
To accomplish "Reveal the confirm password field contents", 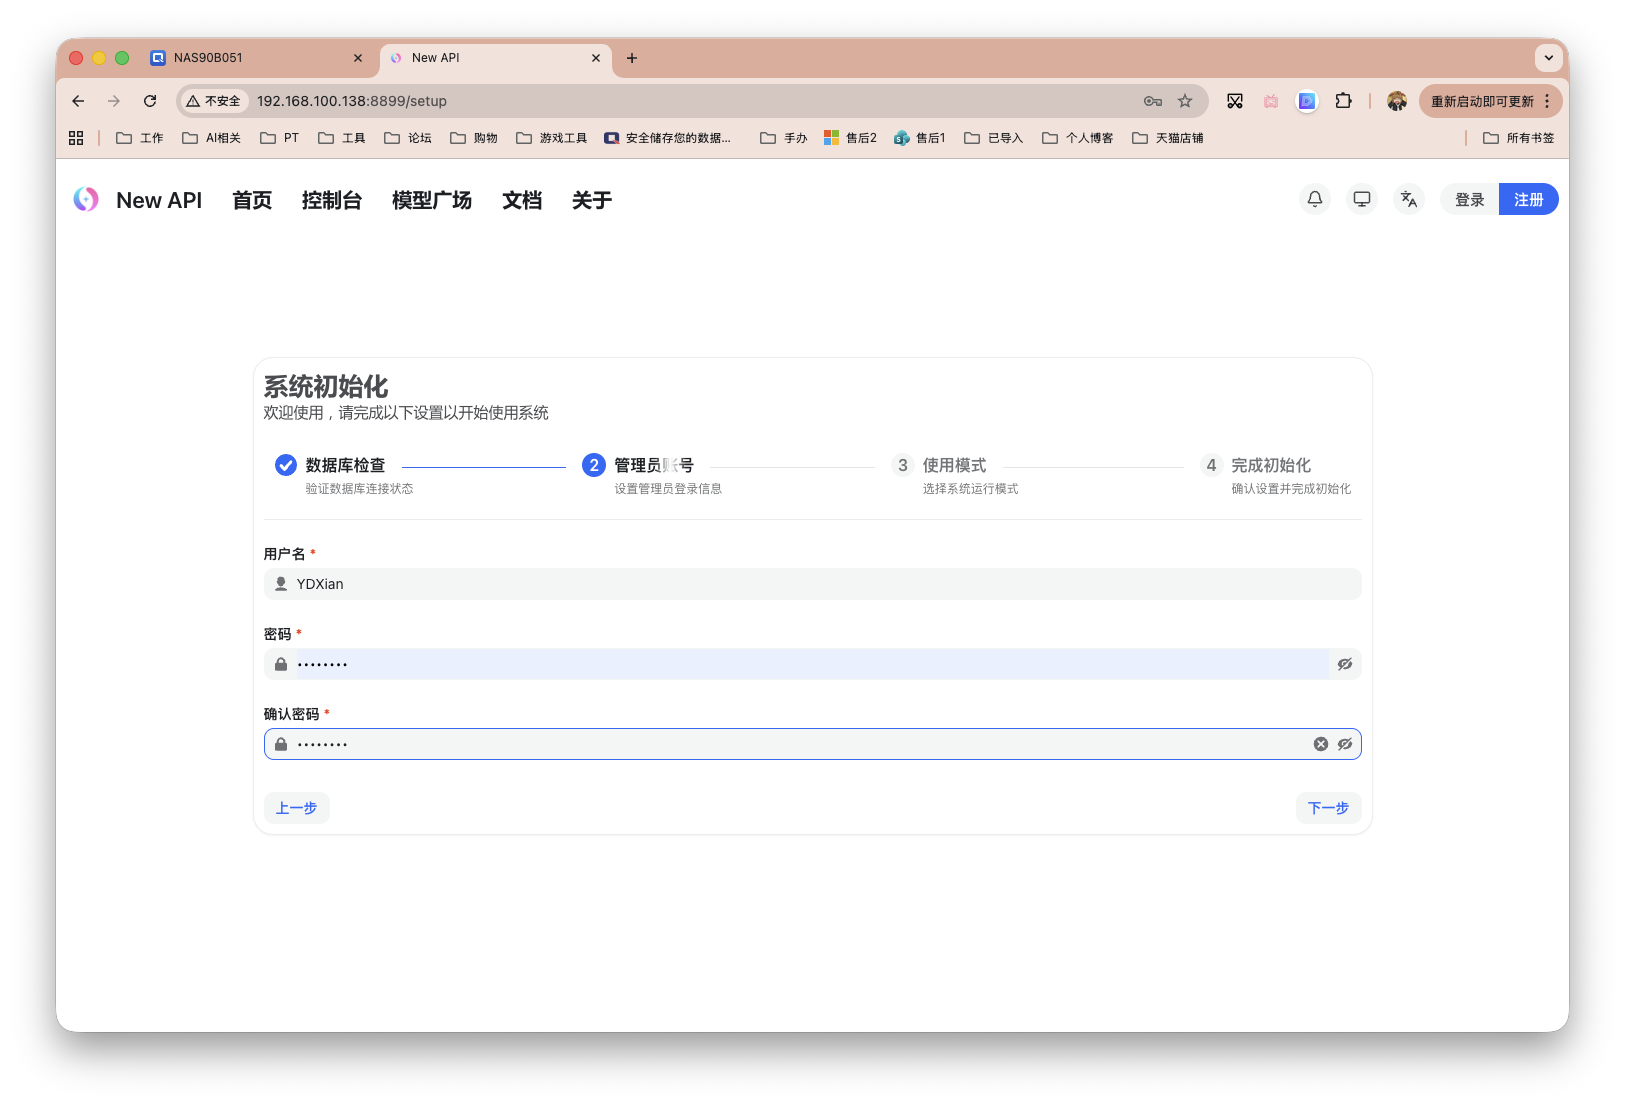I will pyautogui.click(x=1345, y=743).
